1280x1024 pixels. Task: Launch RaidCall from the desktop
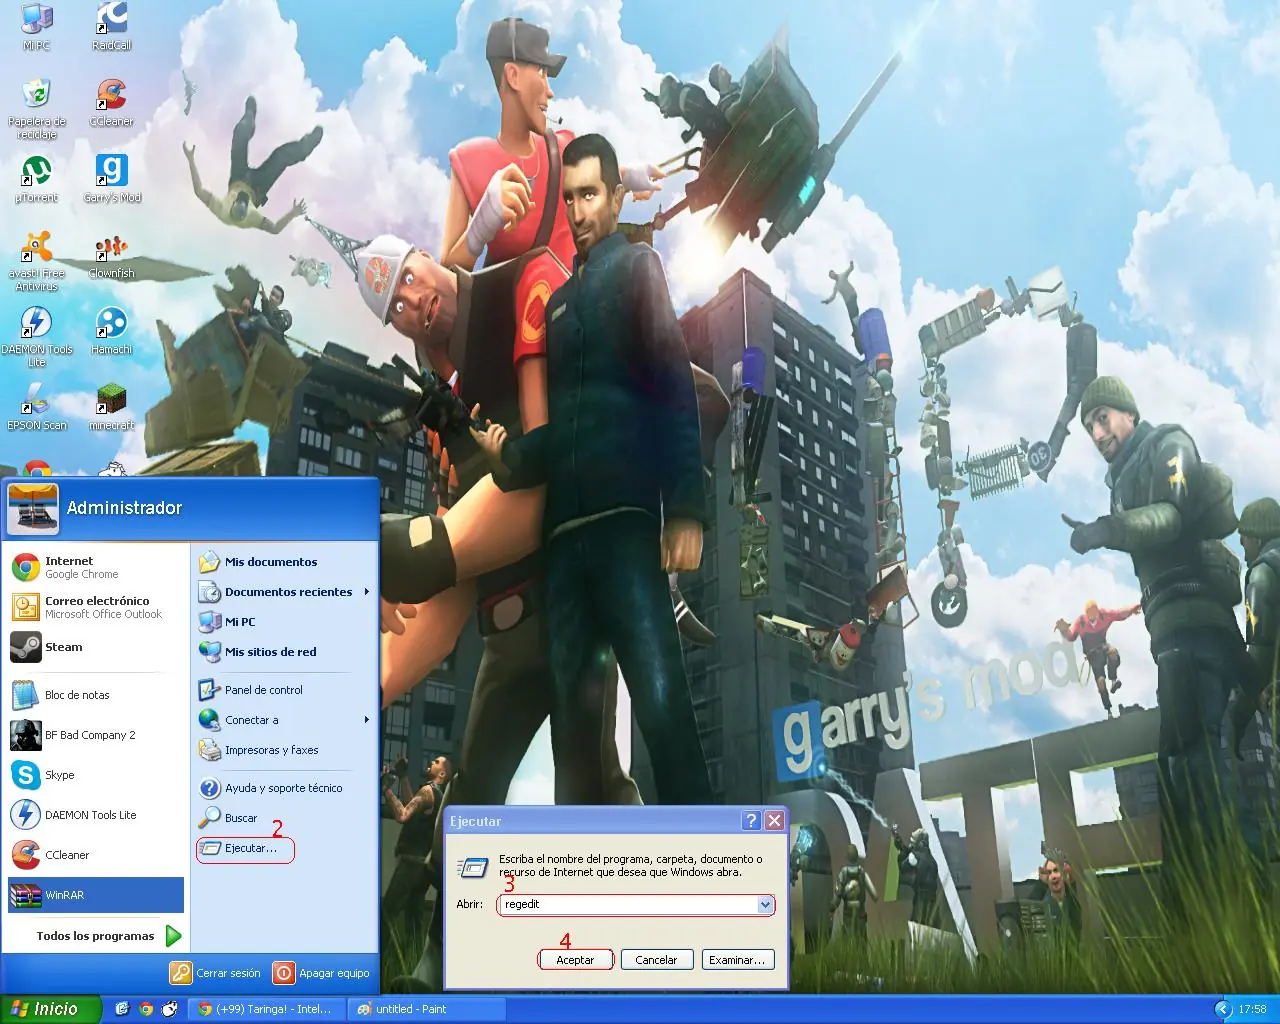point(111,26)
